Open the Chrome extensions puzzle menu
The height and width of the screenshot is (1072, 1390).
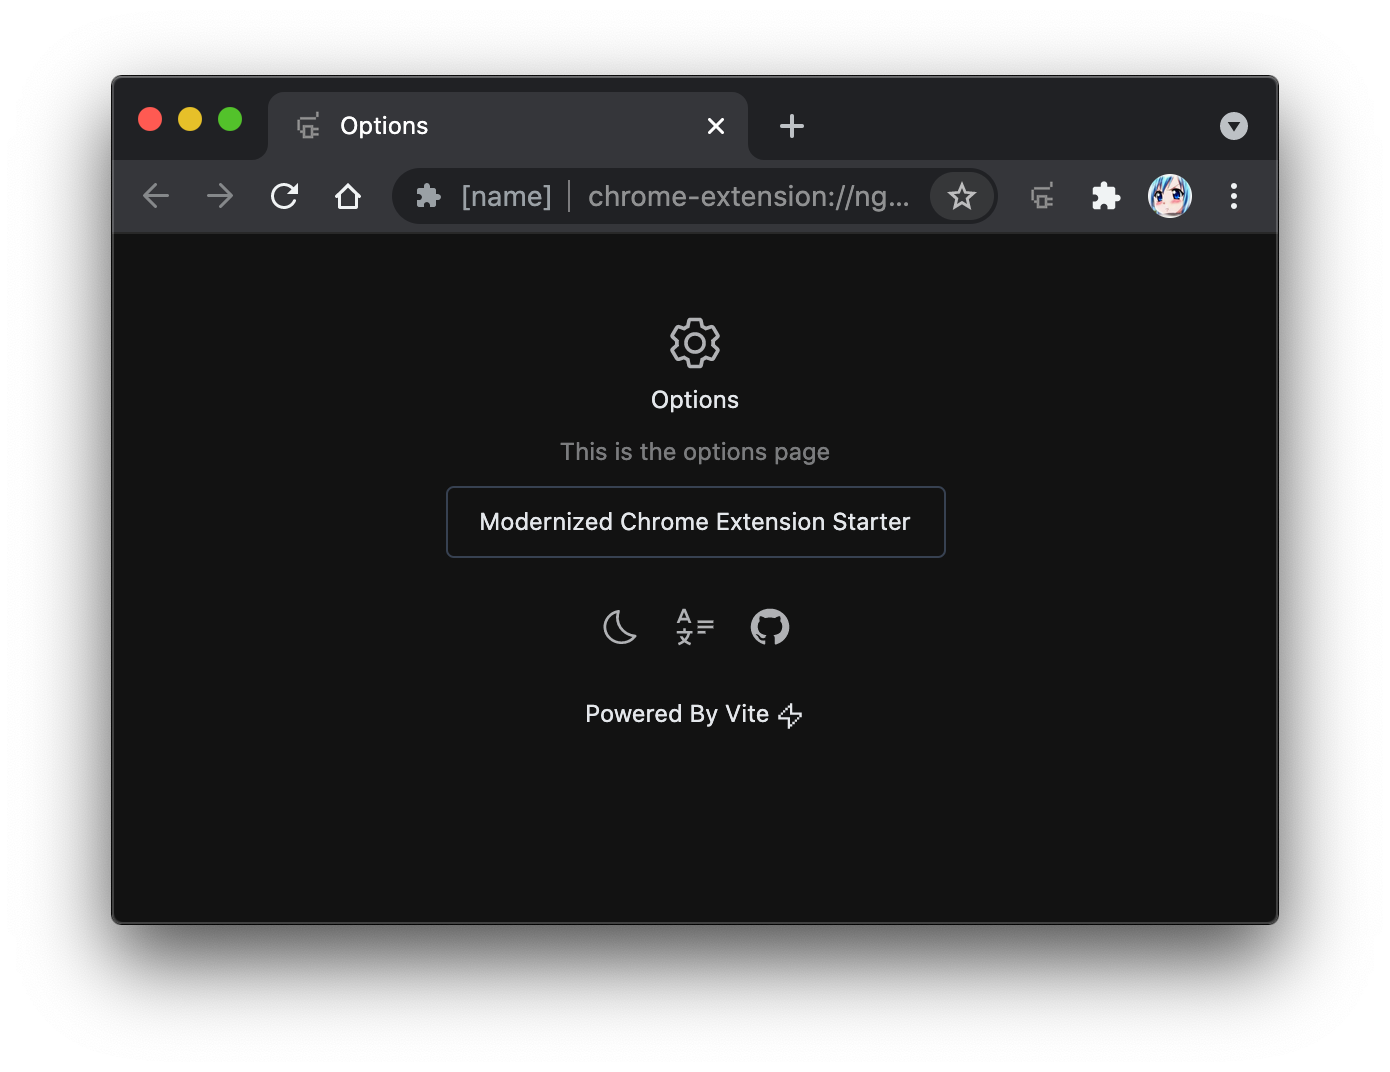[1106, 196]
